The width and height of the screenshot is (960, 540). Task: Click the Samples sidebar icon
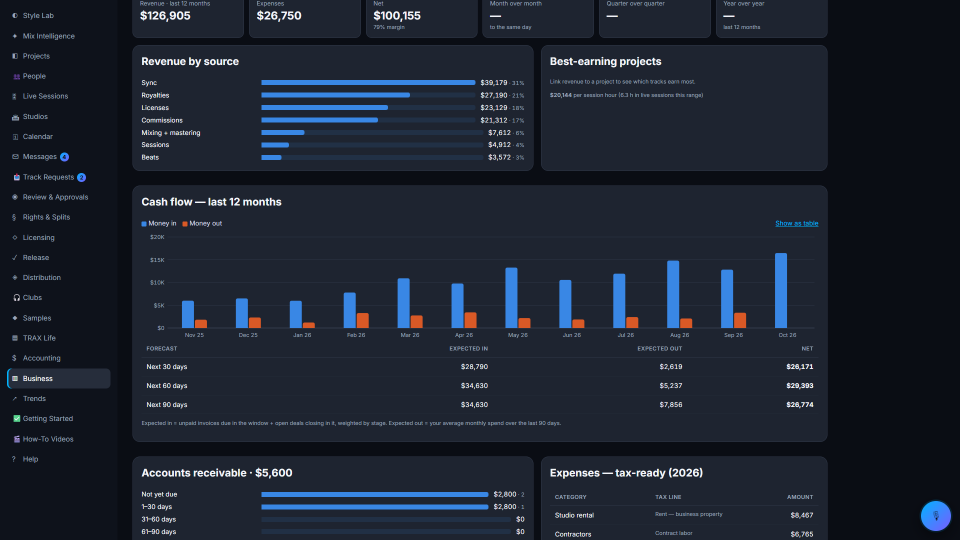click(x=15, y=318)
